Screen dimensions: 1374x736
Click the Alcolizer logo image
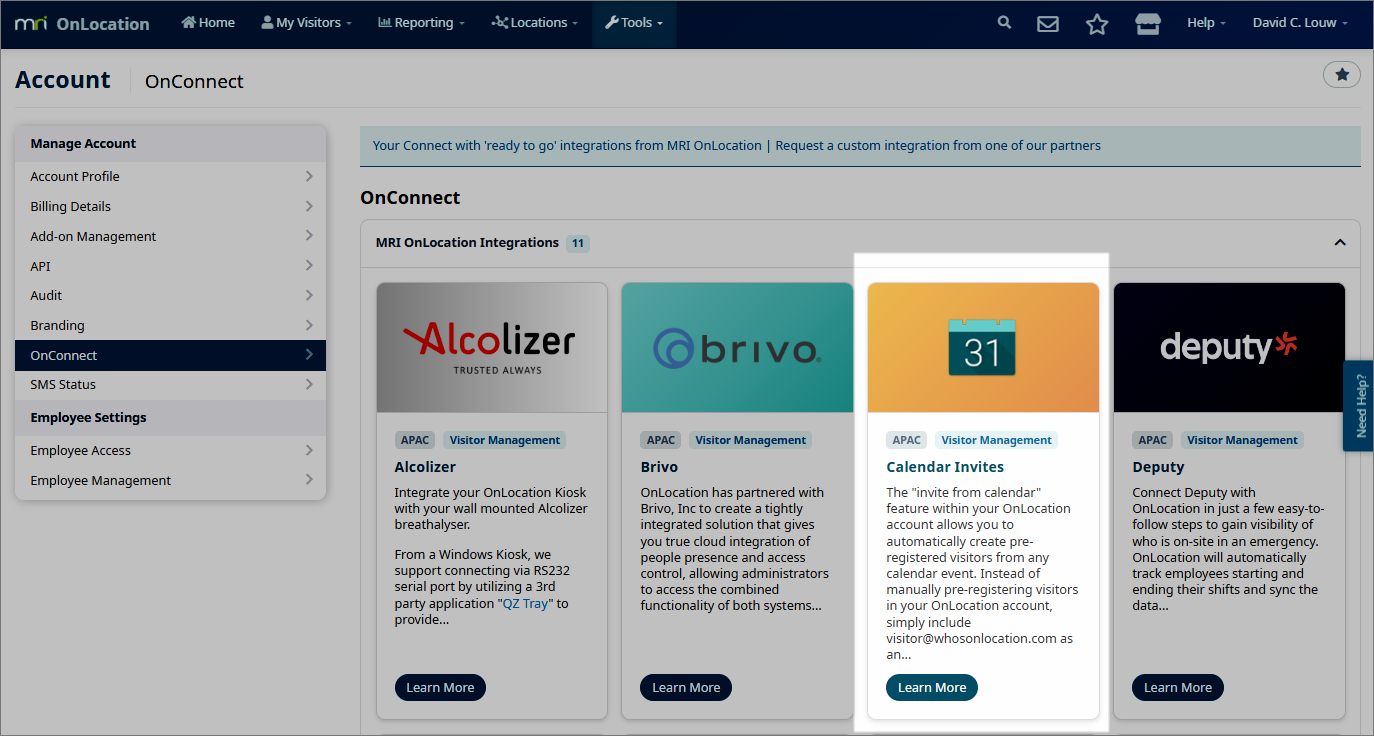point(491,347)
